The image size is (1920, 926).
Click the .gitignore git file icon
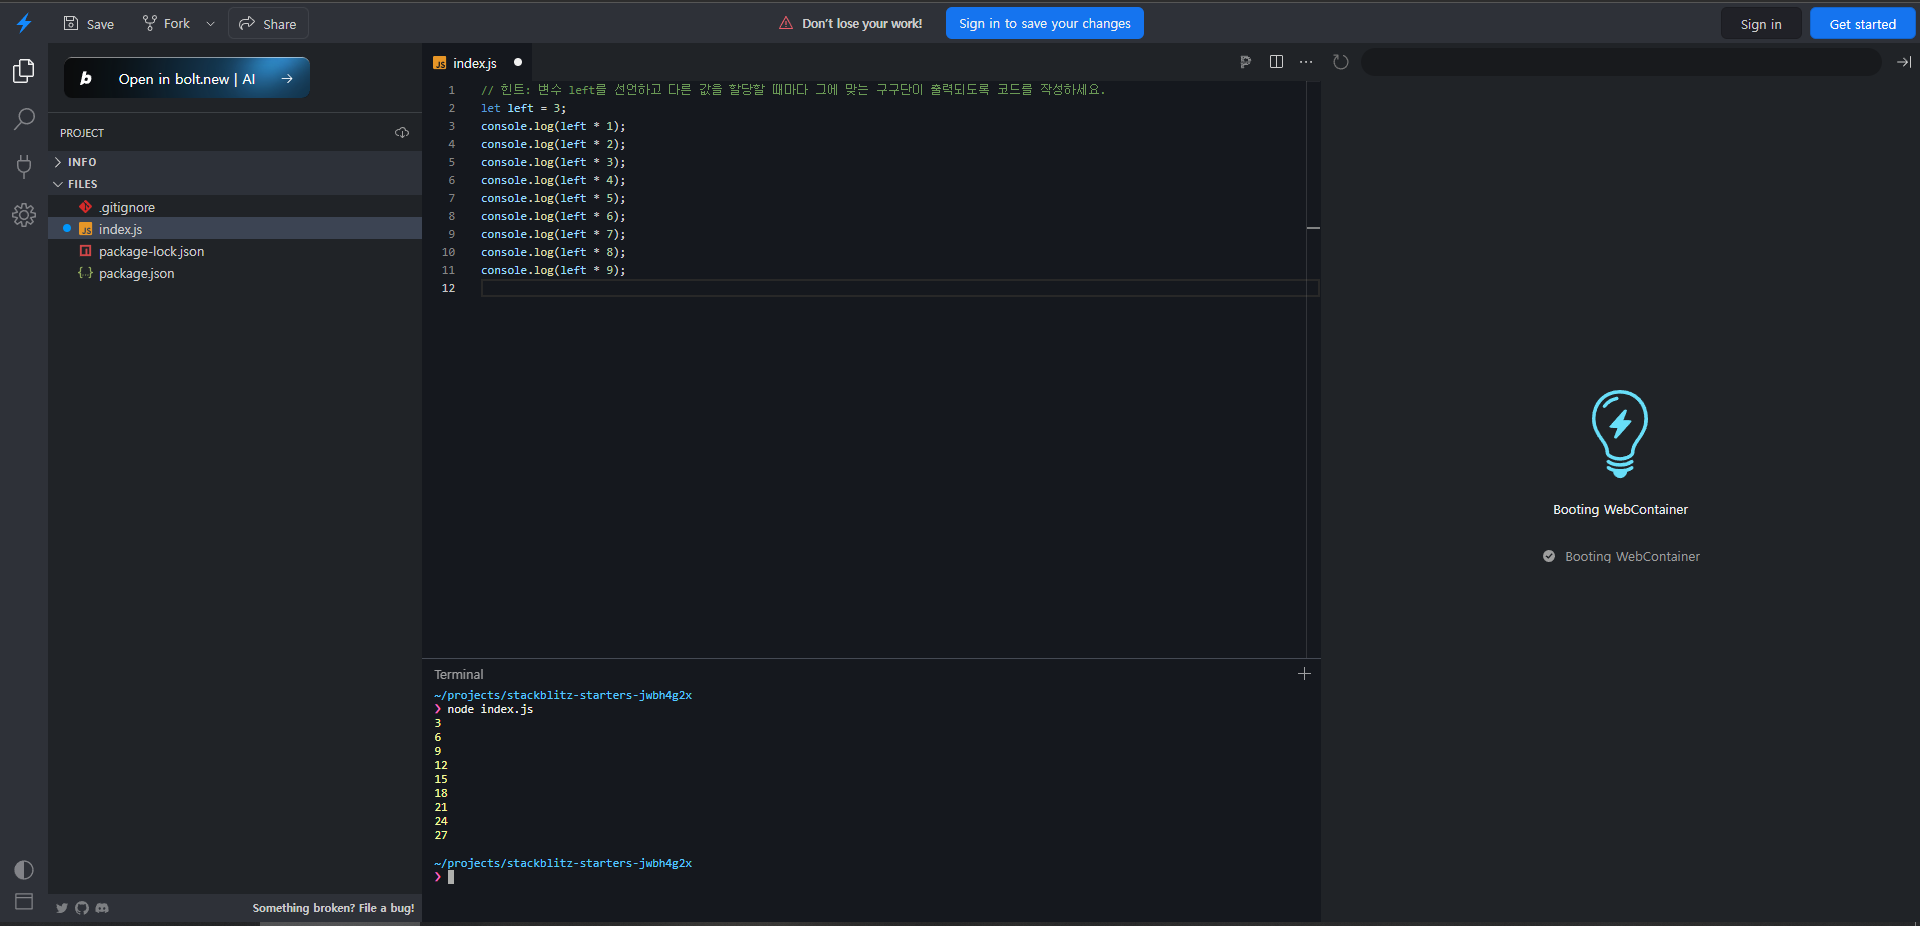[x=85, y=207]
